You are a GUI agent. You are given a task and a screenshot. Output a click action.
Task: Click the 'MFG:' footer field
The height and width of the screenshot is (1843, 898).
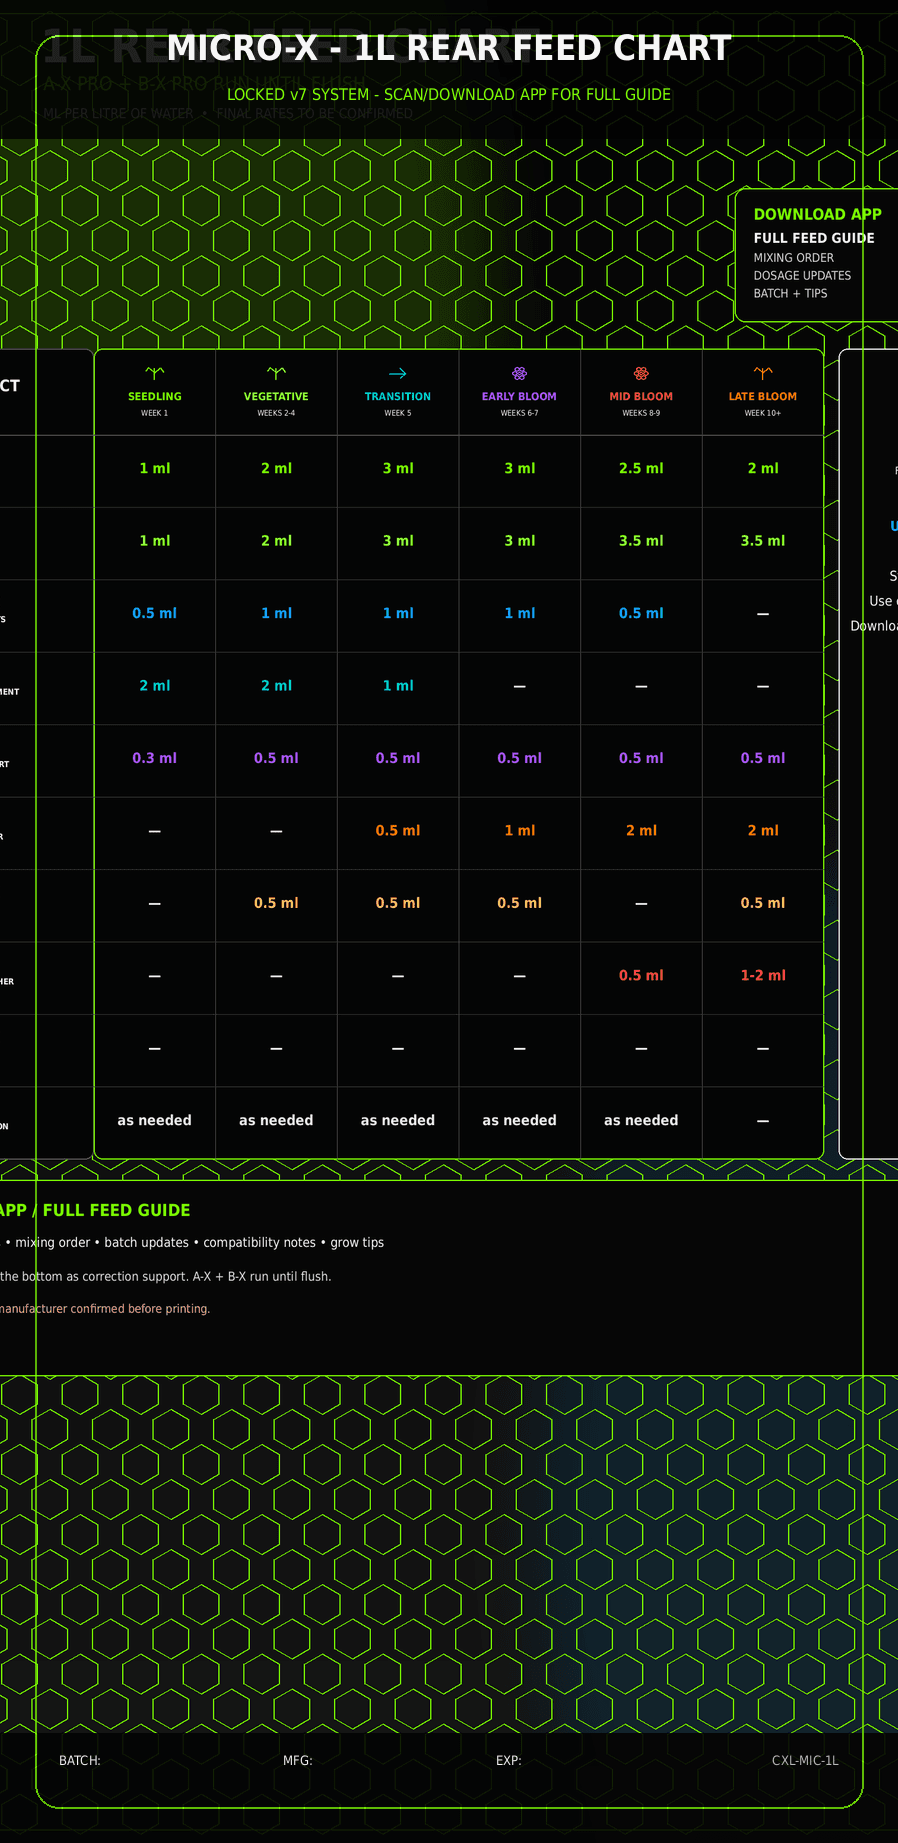[x=298, y=1760]
